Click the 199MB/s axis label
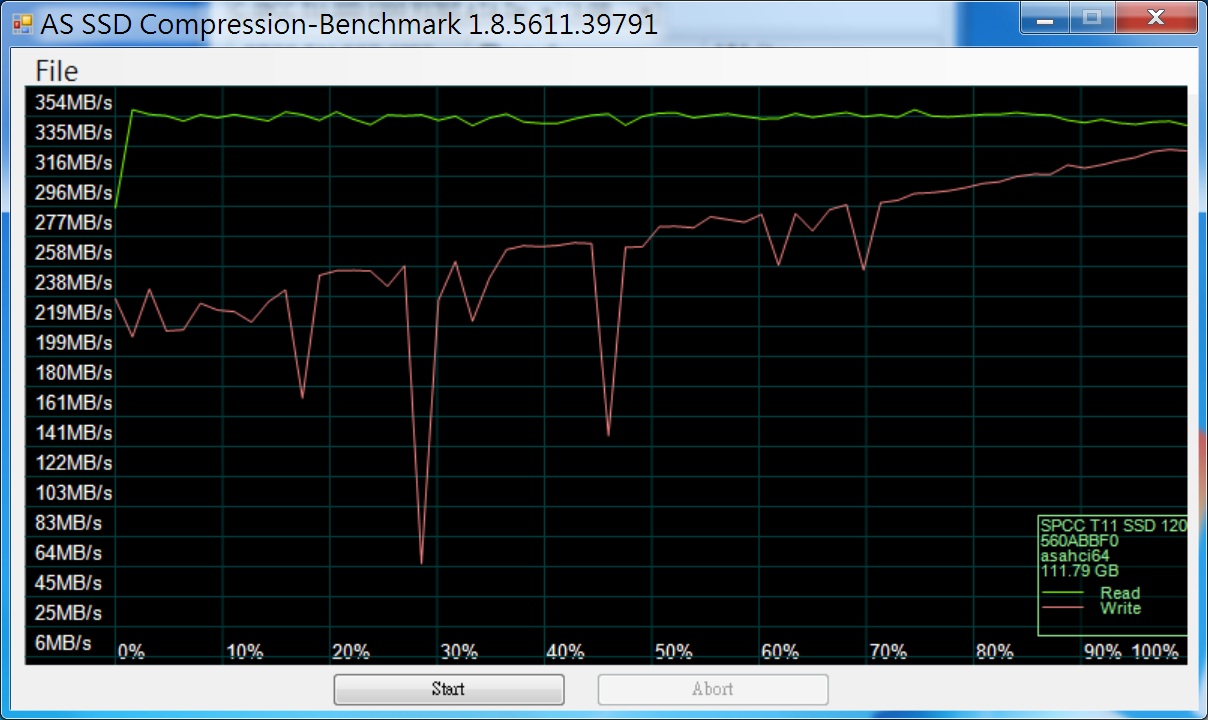The image size is (1208, 720). coord(74,343)
